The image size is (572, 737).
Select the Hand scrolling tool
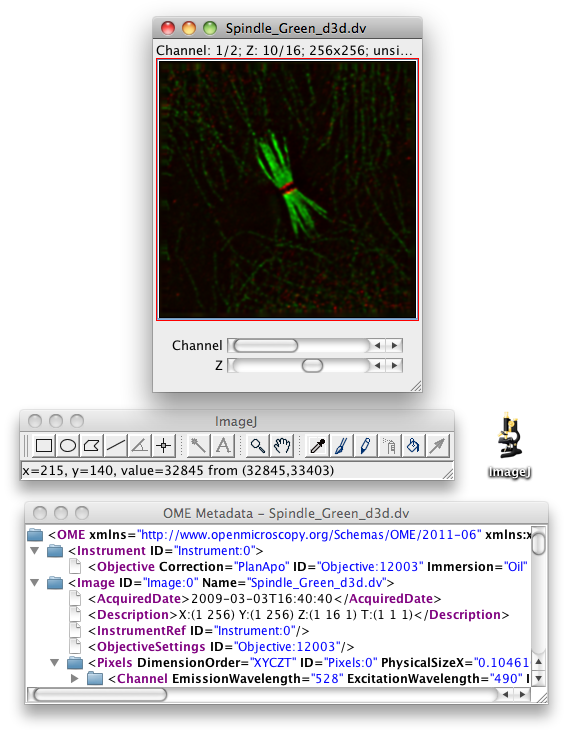point(282,445)
